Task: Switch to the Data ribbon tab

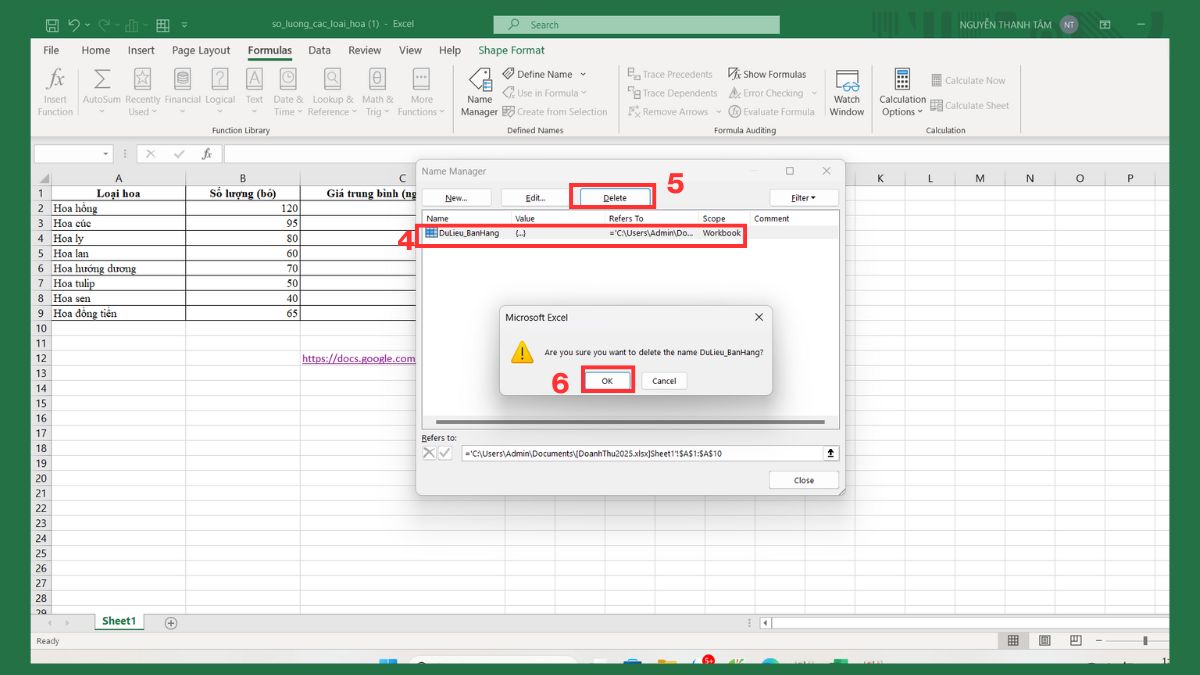Action: click(x=319, y=50)
